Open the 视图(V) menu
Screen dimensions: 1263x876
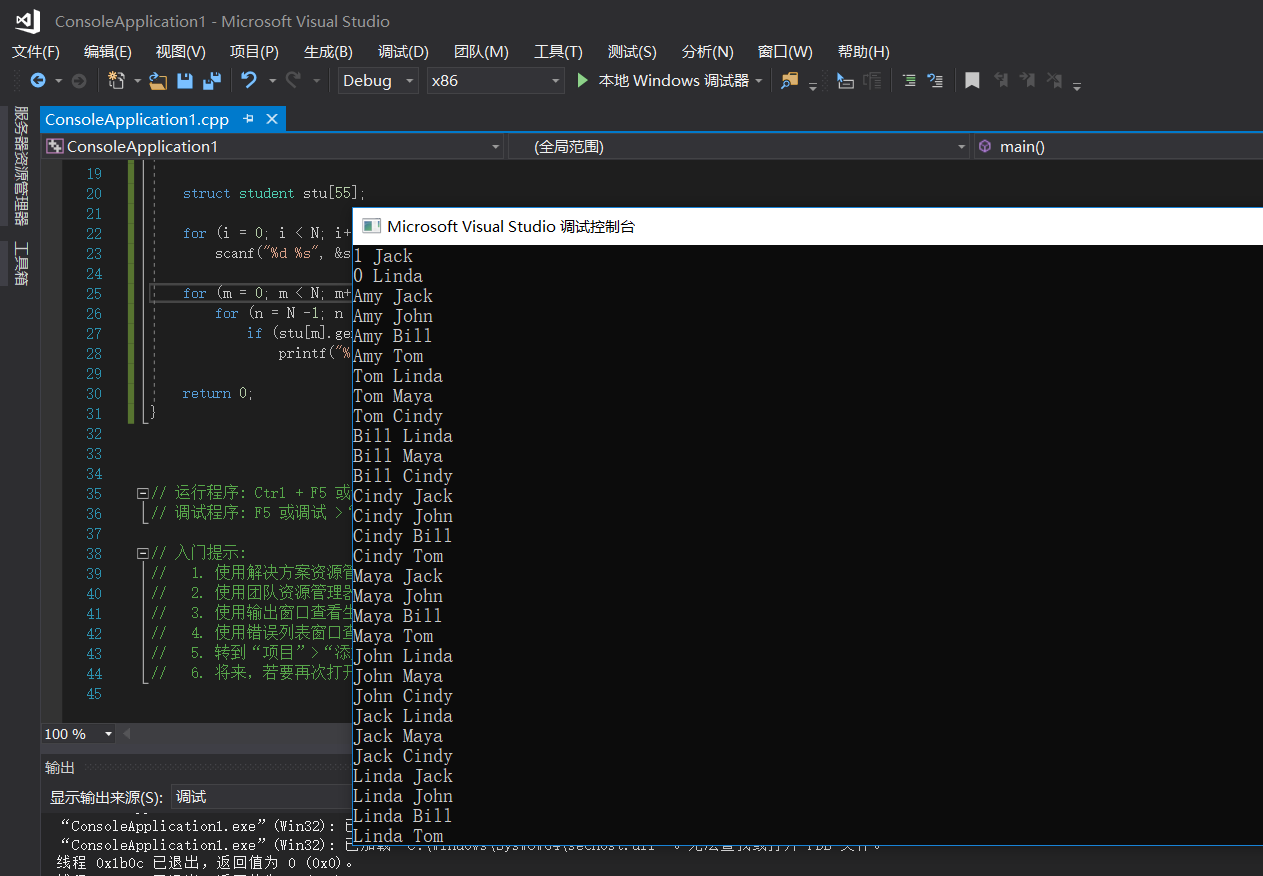point(181,52)
